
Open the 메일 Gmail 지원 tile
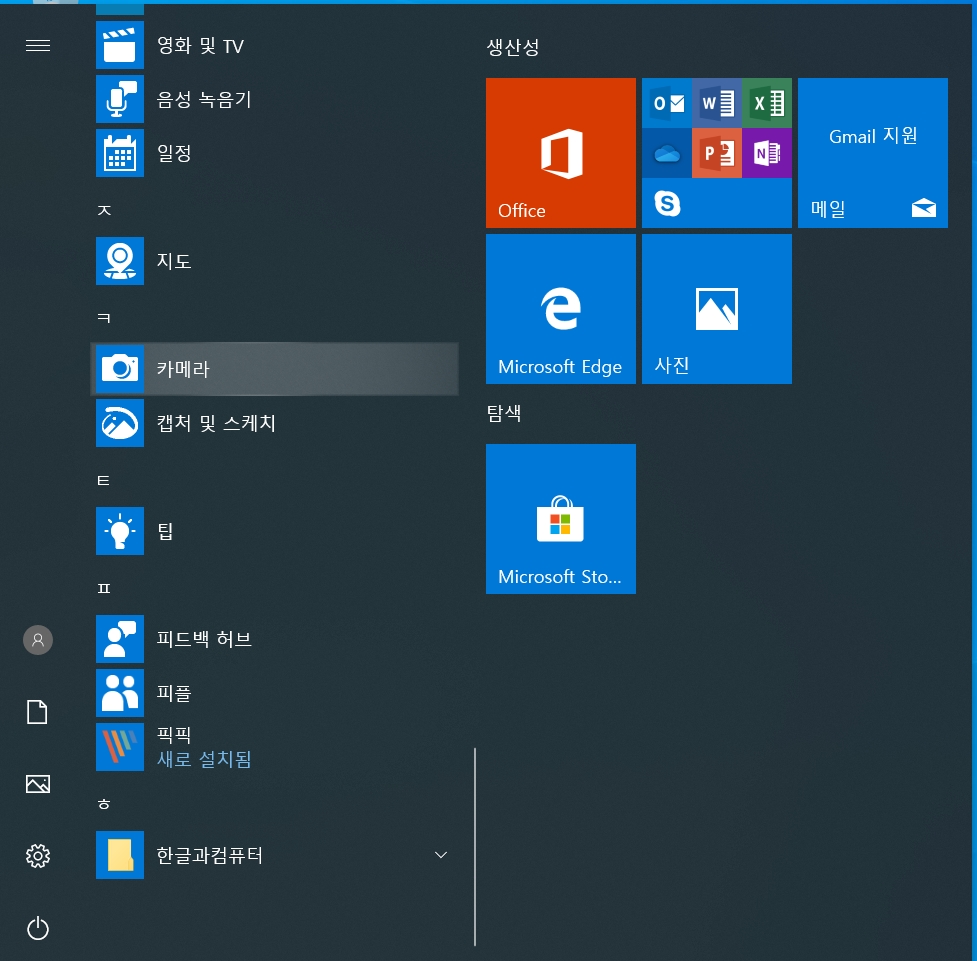pos(873,153)
